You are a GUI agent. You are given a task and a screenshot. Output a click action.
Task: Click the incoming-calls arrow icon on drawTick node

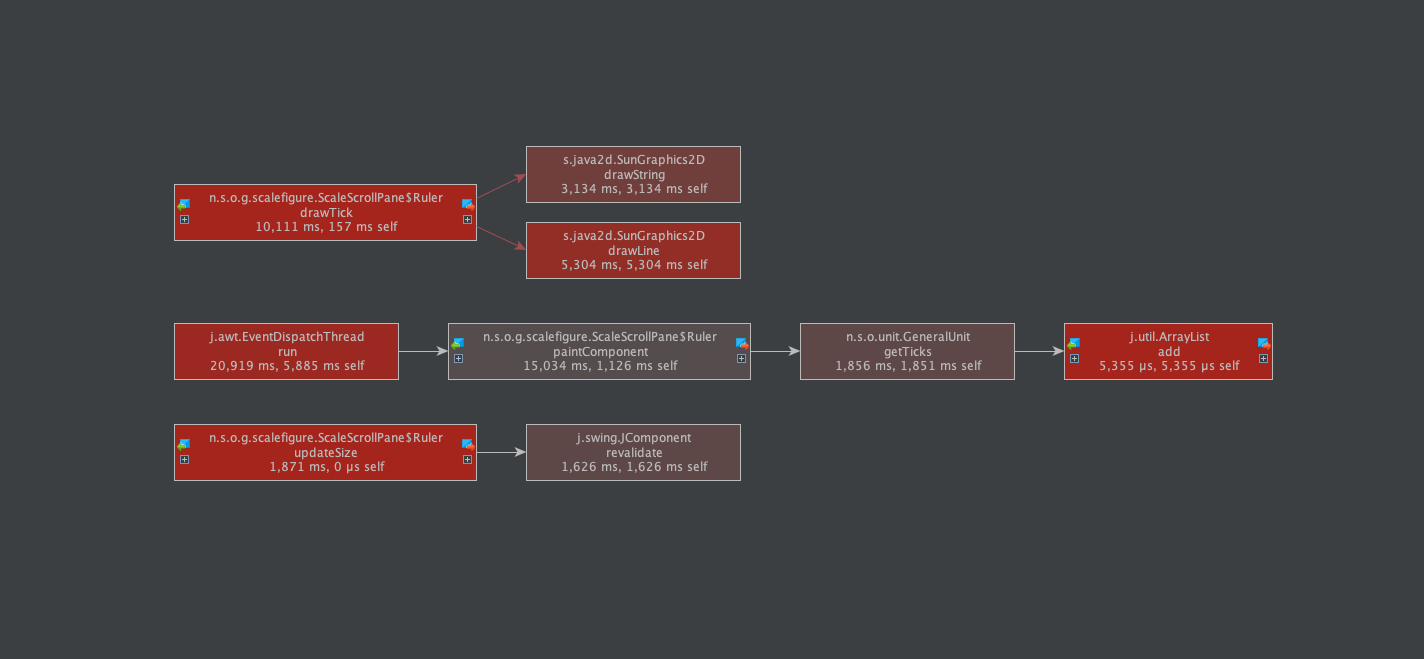tap(184, 204)
